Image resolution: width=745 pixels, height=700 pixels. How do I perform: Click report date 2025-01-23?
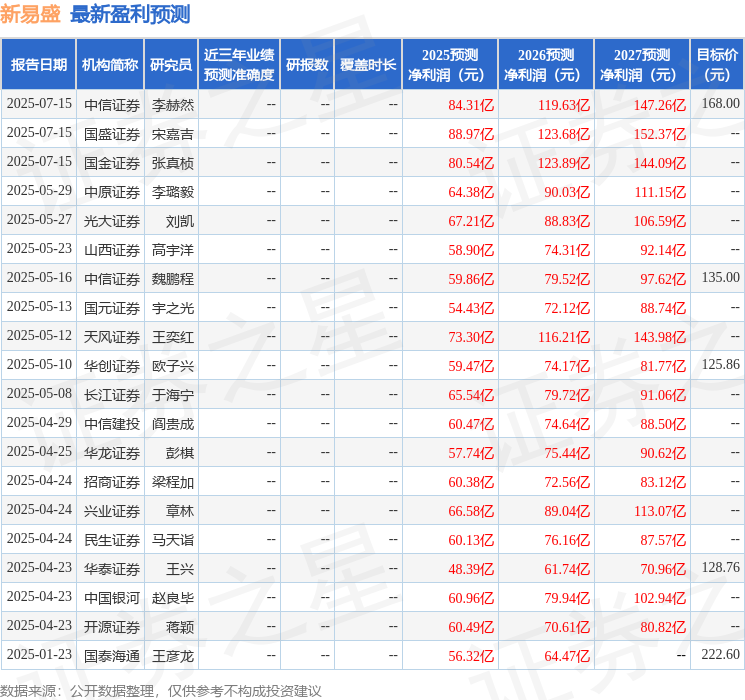click(x=39, y=654)
